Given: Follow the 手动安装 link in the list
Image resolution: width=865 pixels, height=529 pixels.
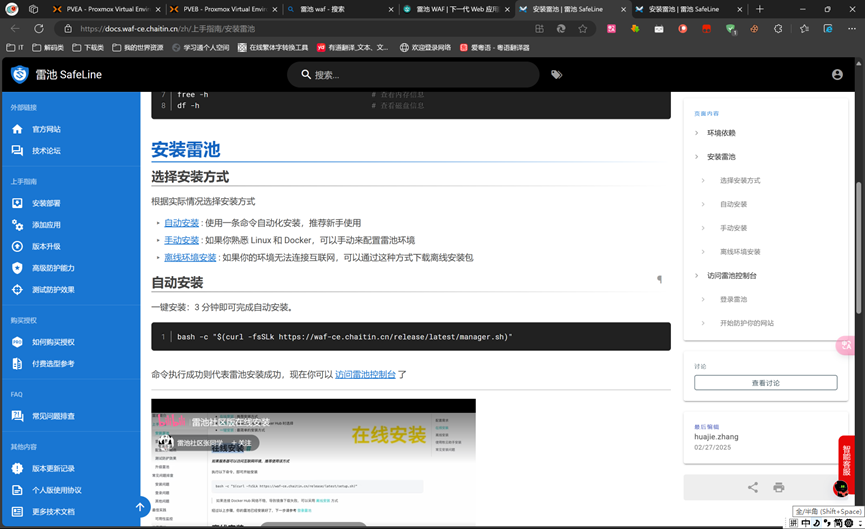Looking at the screenshot, I should click(181, 240).
